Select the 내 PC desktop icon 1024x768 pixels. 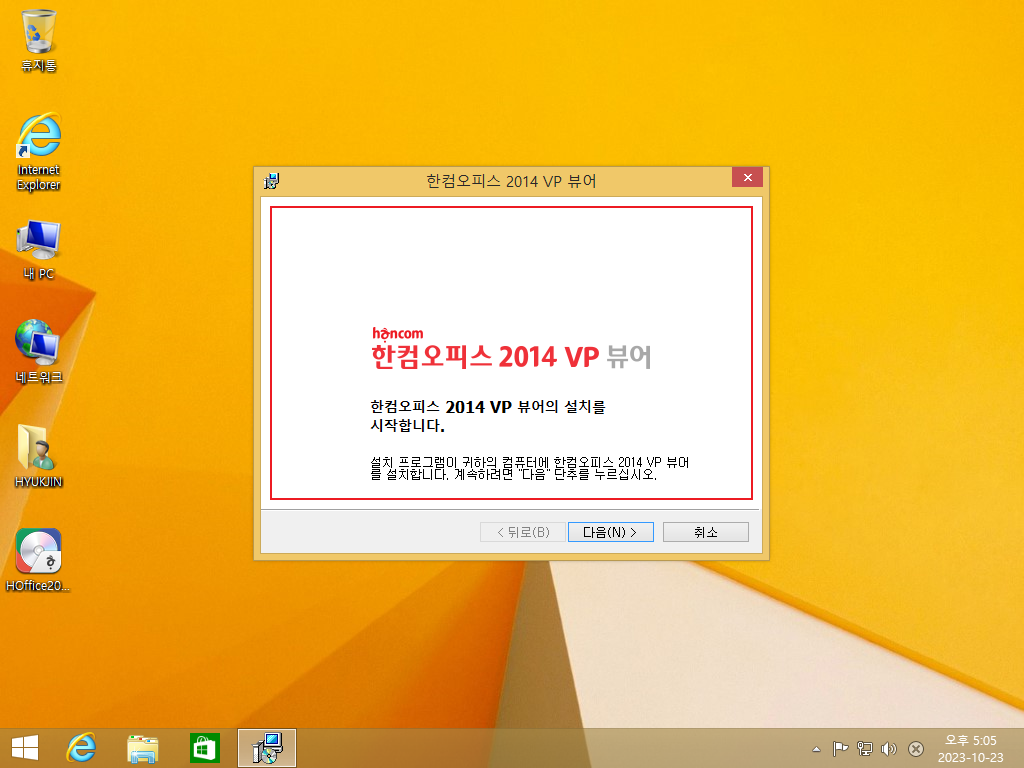[39, 250]
